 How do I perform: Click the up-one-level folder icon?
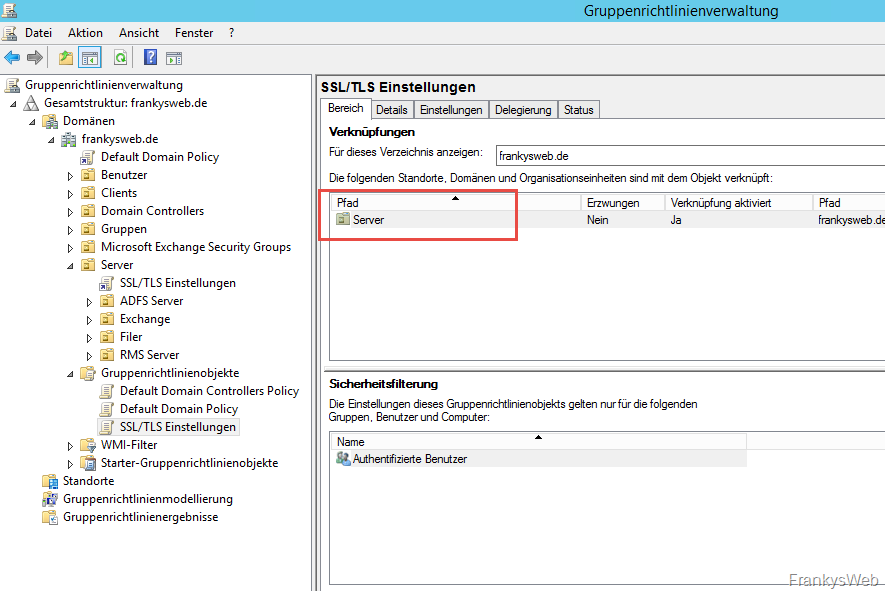(66, 58)
